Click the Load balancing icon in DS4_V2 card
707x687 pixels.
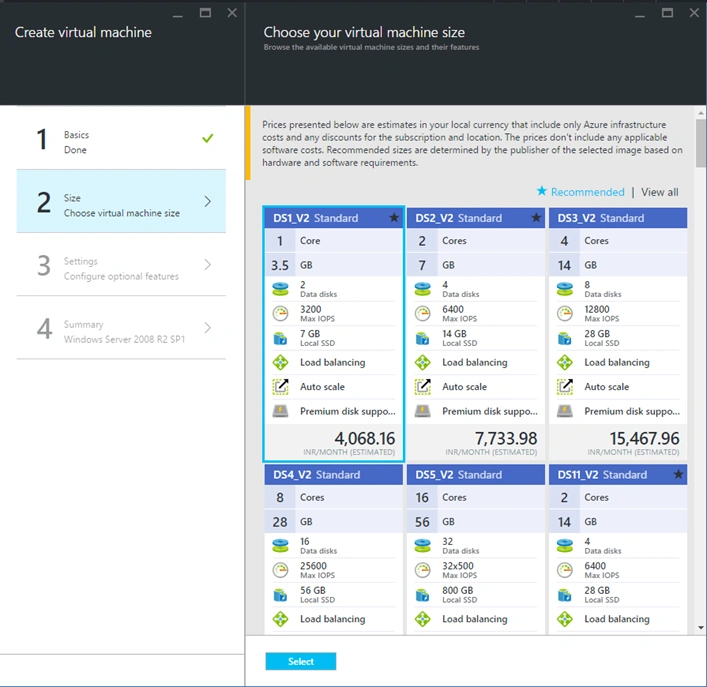pos(280,619)
